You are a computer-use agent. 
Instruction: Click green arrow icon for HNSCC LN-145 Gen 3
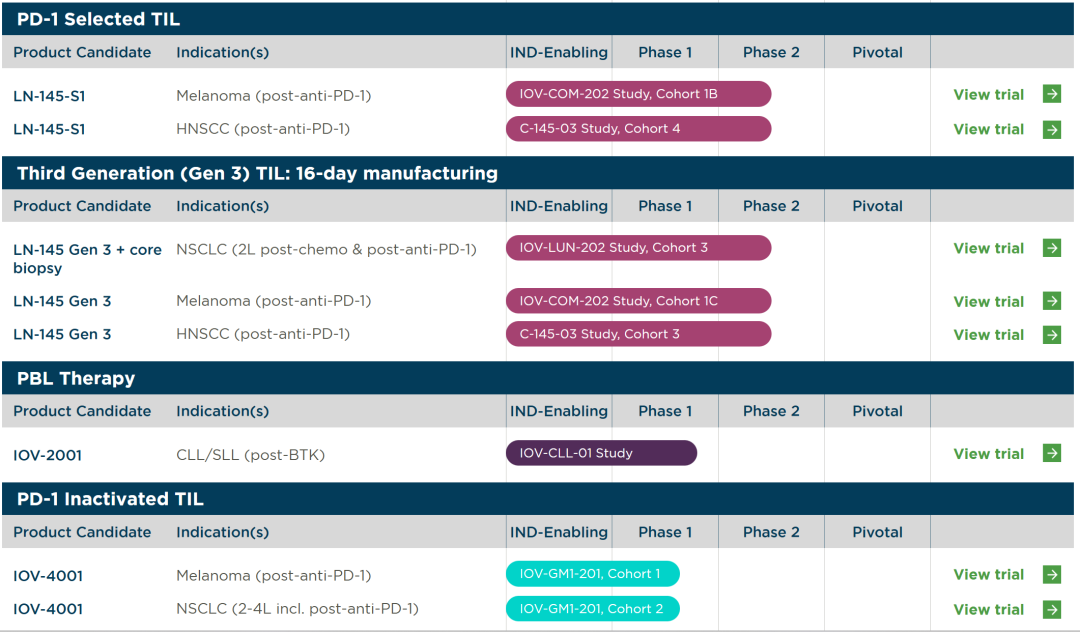(1052, 335)
